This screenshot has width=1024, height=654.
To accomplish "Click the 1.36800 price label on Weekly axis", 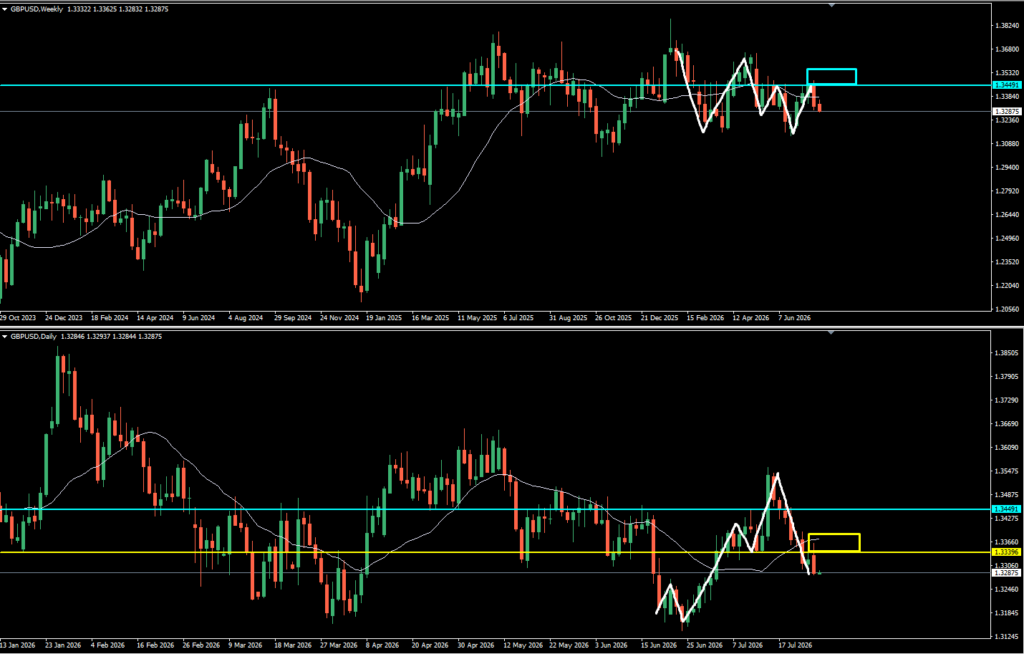I will pyautogui.click(x=1006, y=49).
